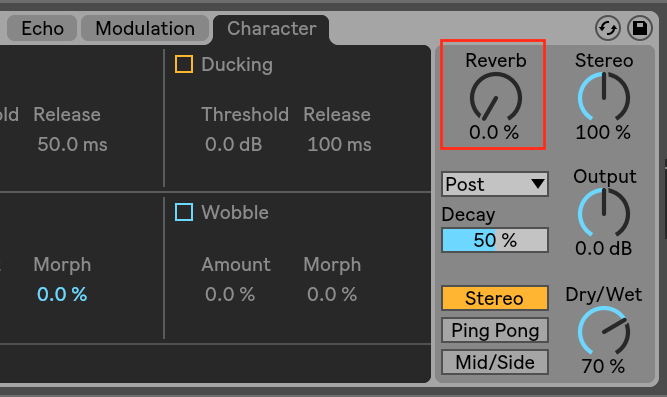Open the Character tab

click(271, 29)
